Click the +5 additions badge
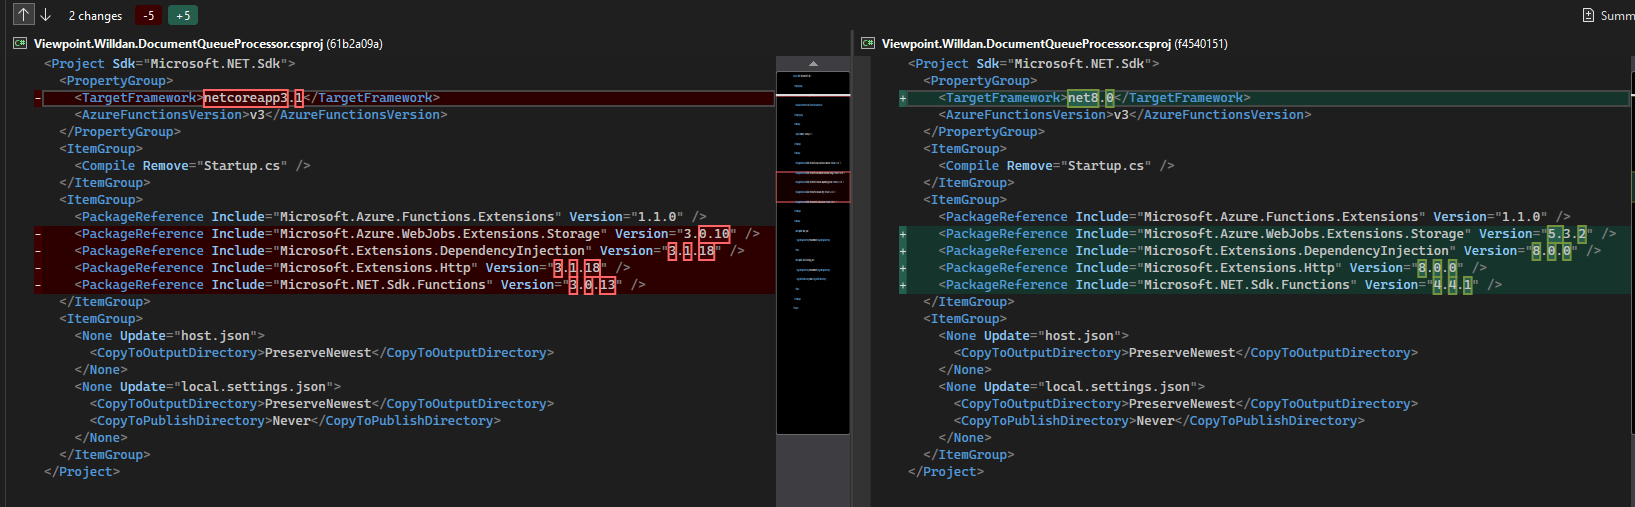This screenshot has height=507, width=1635. point(183,16)
